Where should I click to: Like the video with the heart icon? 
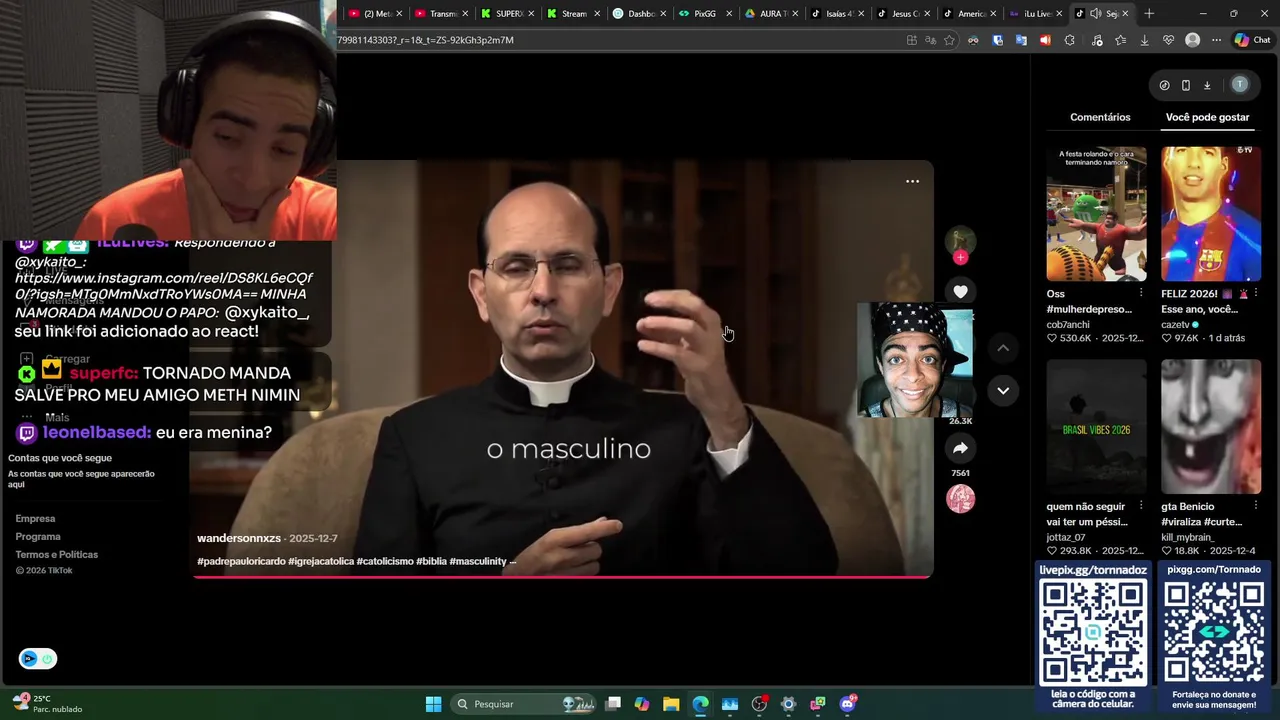960,291
